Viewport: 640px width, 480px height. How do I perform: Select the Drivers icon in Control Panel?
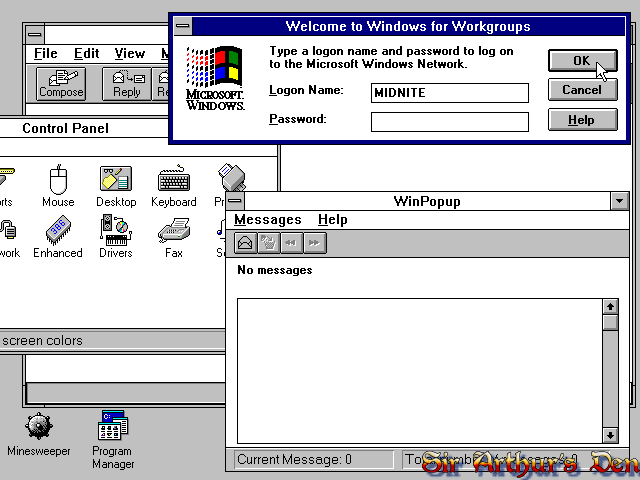116,237
